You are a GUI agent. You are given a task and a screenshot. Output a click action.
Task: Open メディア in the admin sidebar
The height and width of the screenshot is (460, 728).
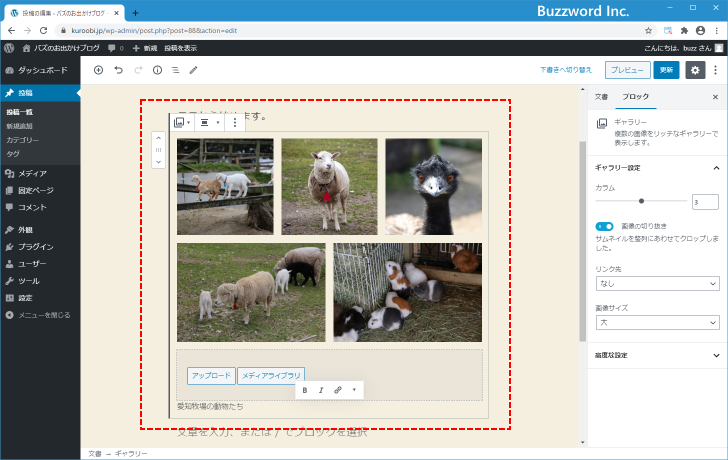[x=32, y=173]
